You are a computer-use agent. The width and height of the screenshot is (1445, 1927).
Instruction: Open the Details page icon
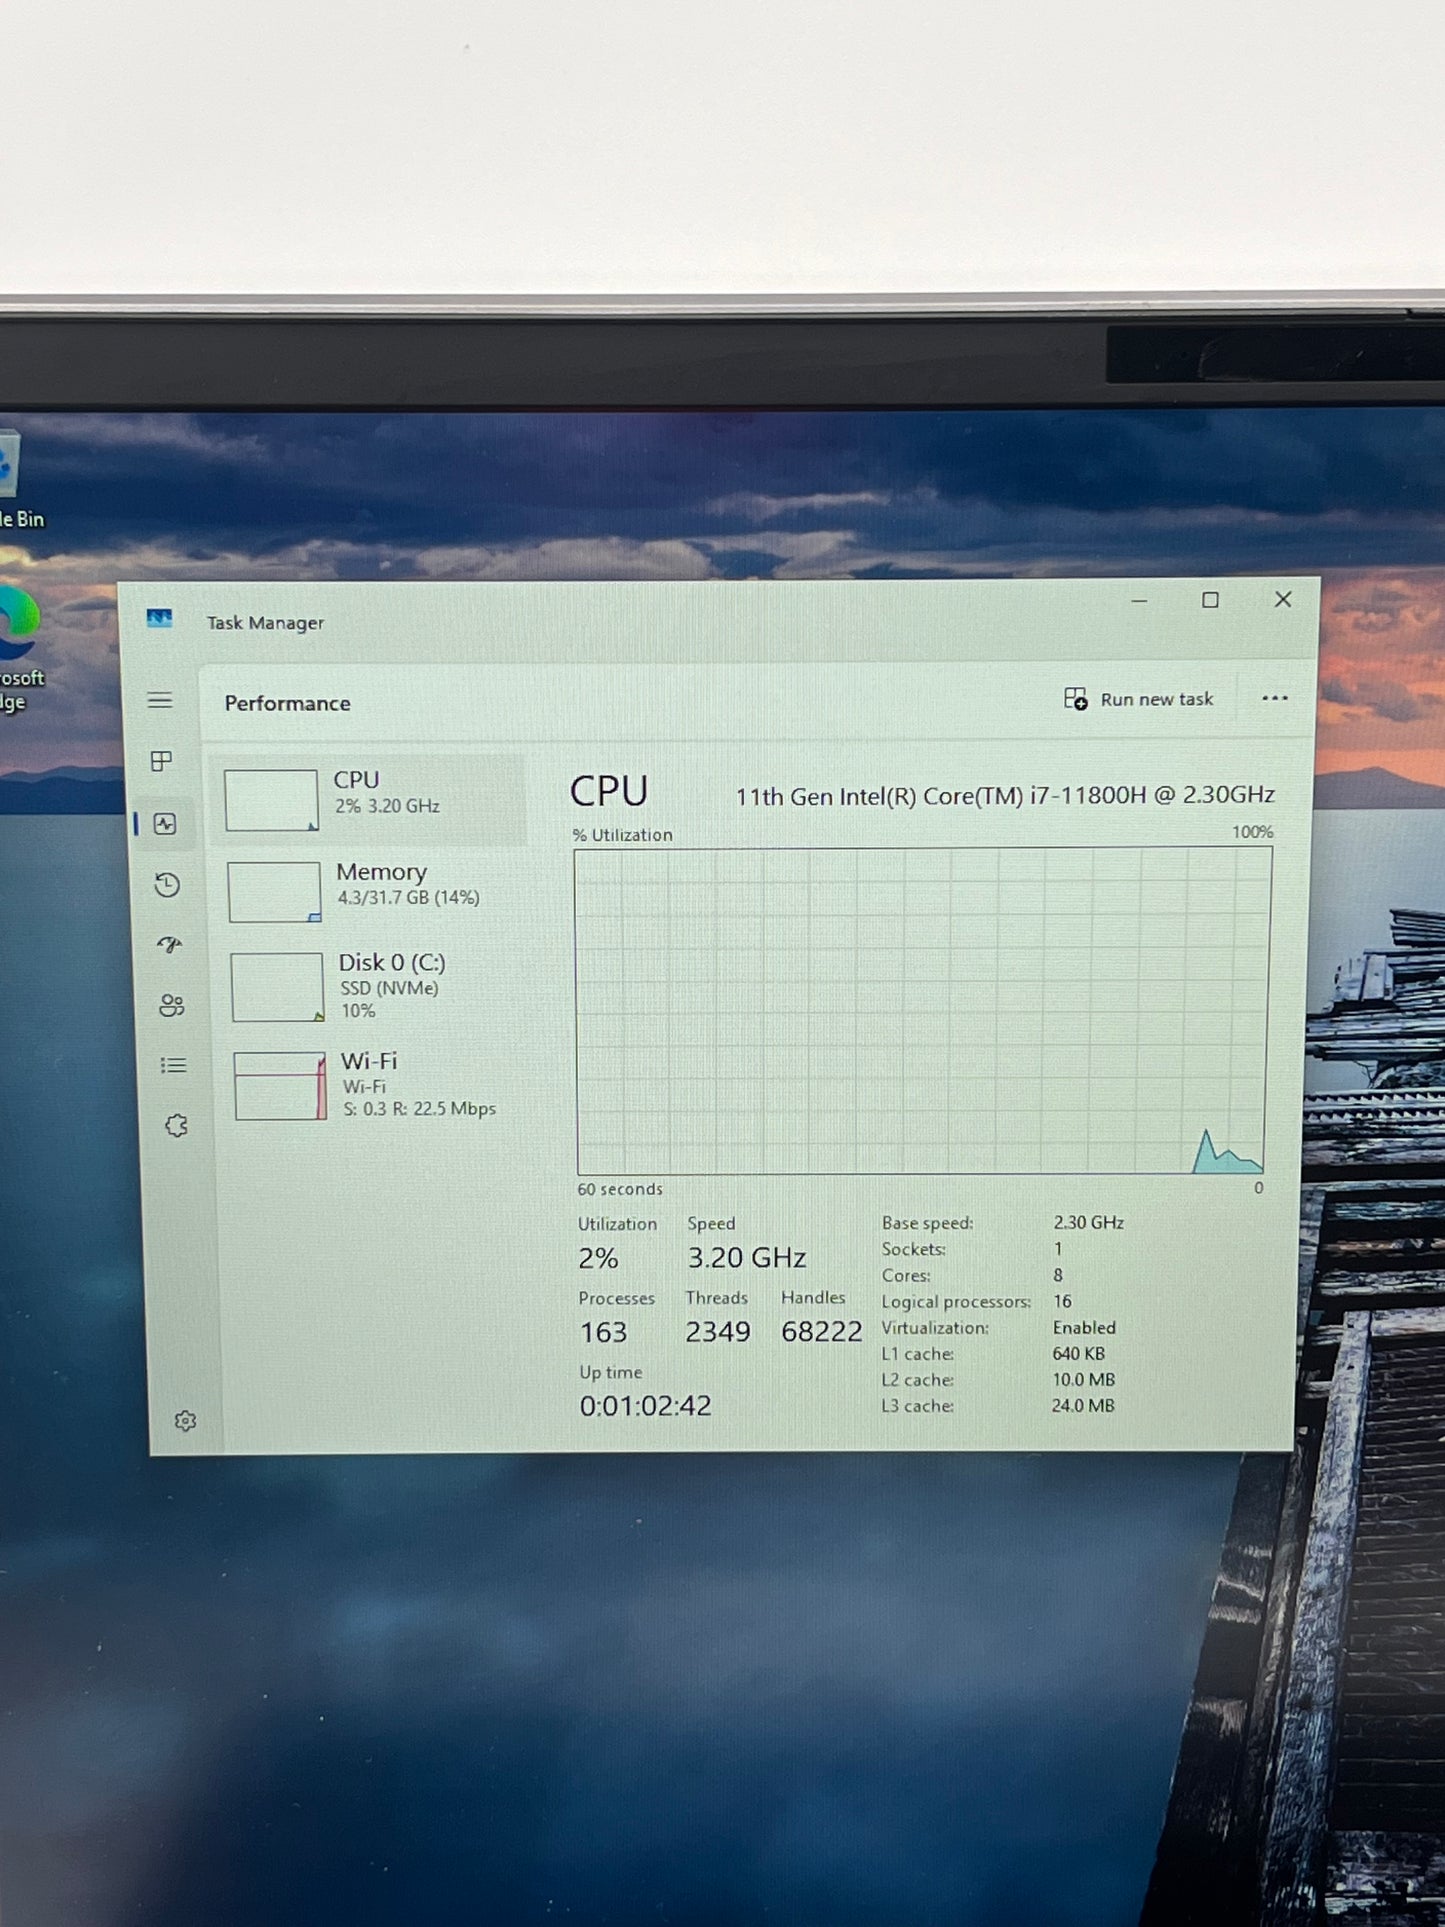point(174,1066)
